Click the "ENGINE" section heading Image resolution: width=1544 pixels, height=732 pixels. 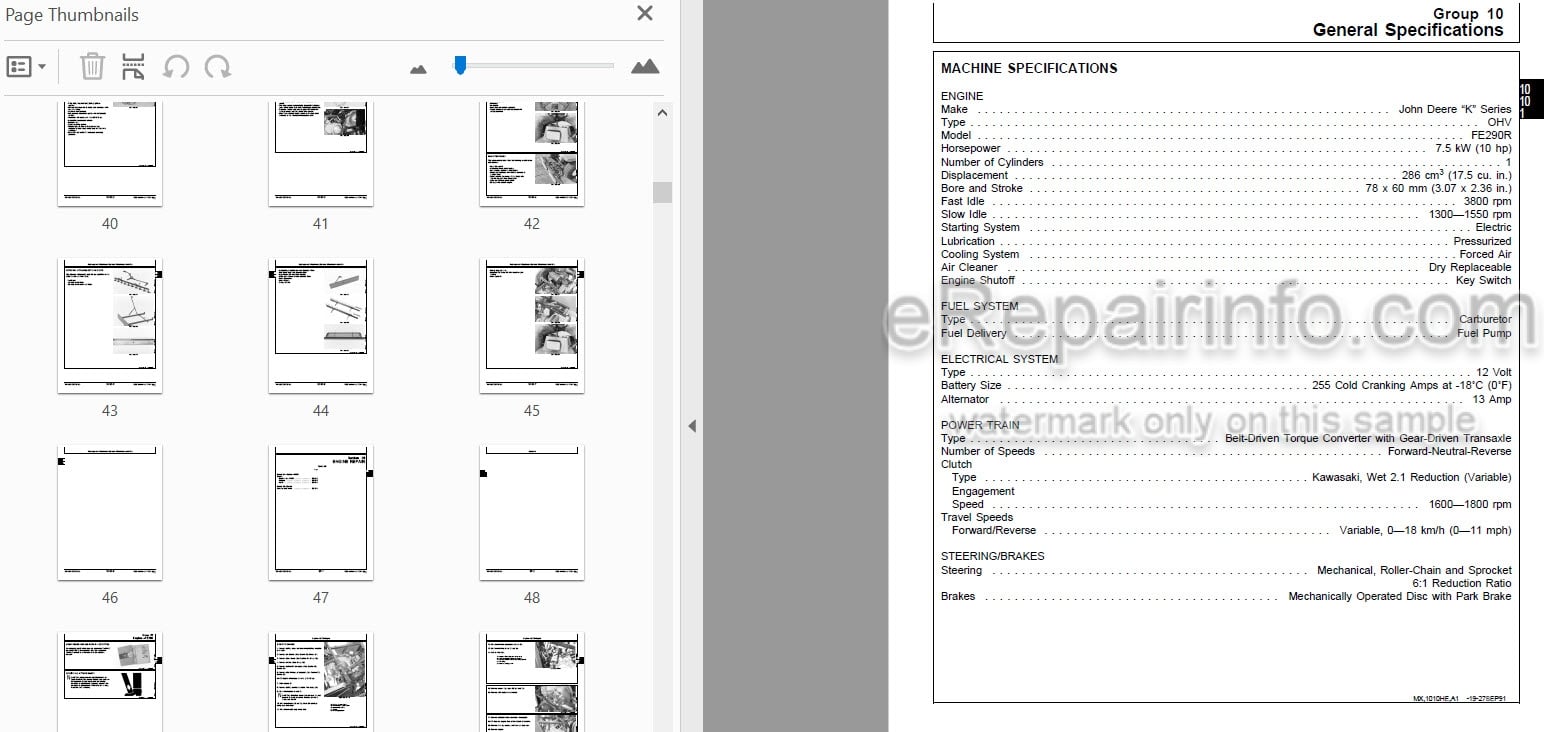pos(962,96)
